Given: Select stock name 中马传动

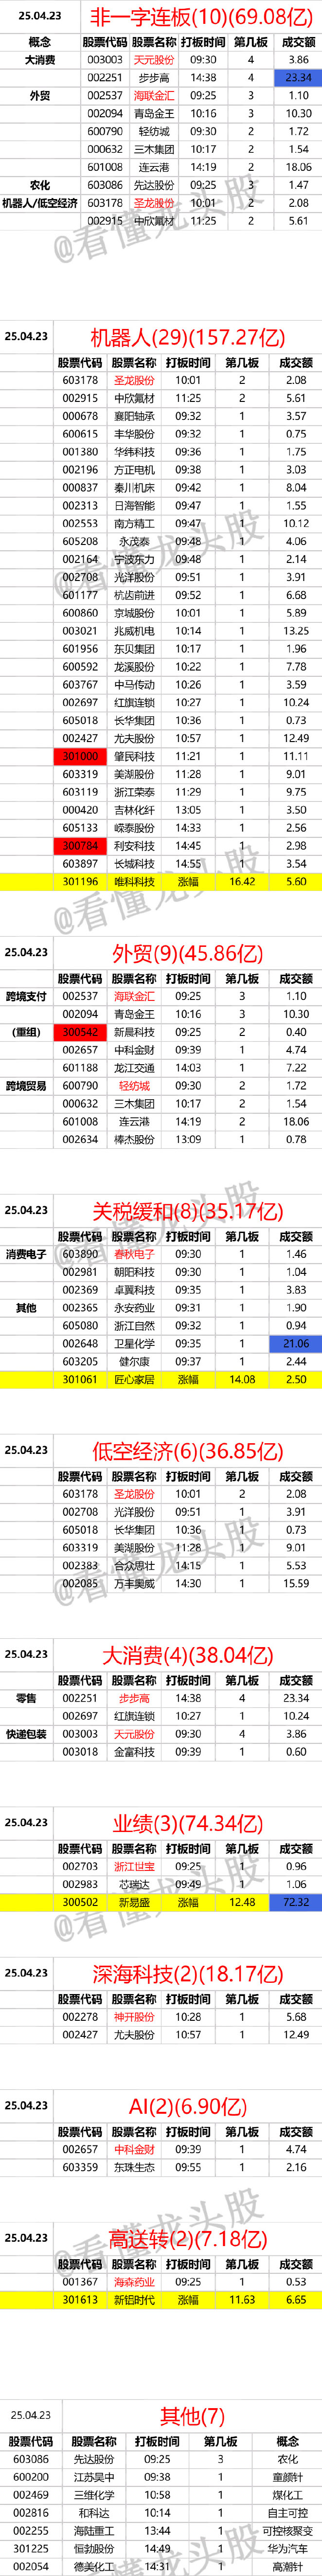Looking at the screenshot, I should [x=134, y=685].
